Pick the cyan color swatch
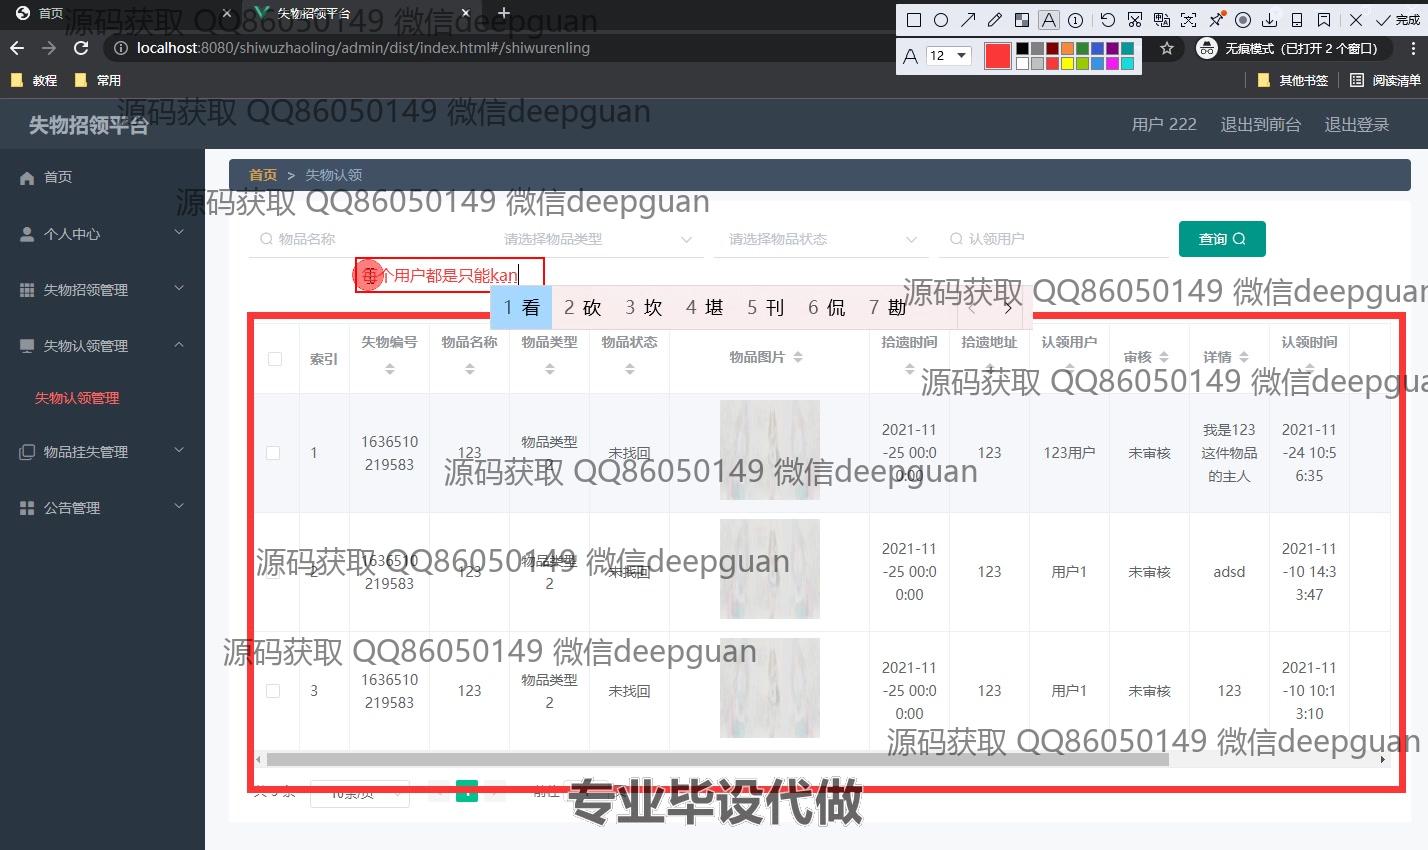The height and width of the screenshot is (850, 1428). coord(1127,64)
